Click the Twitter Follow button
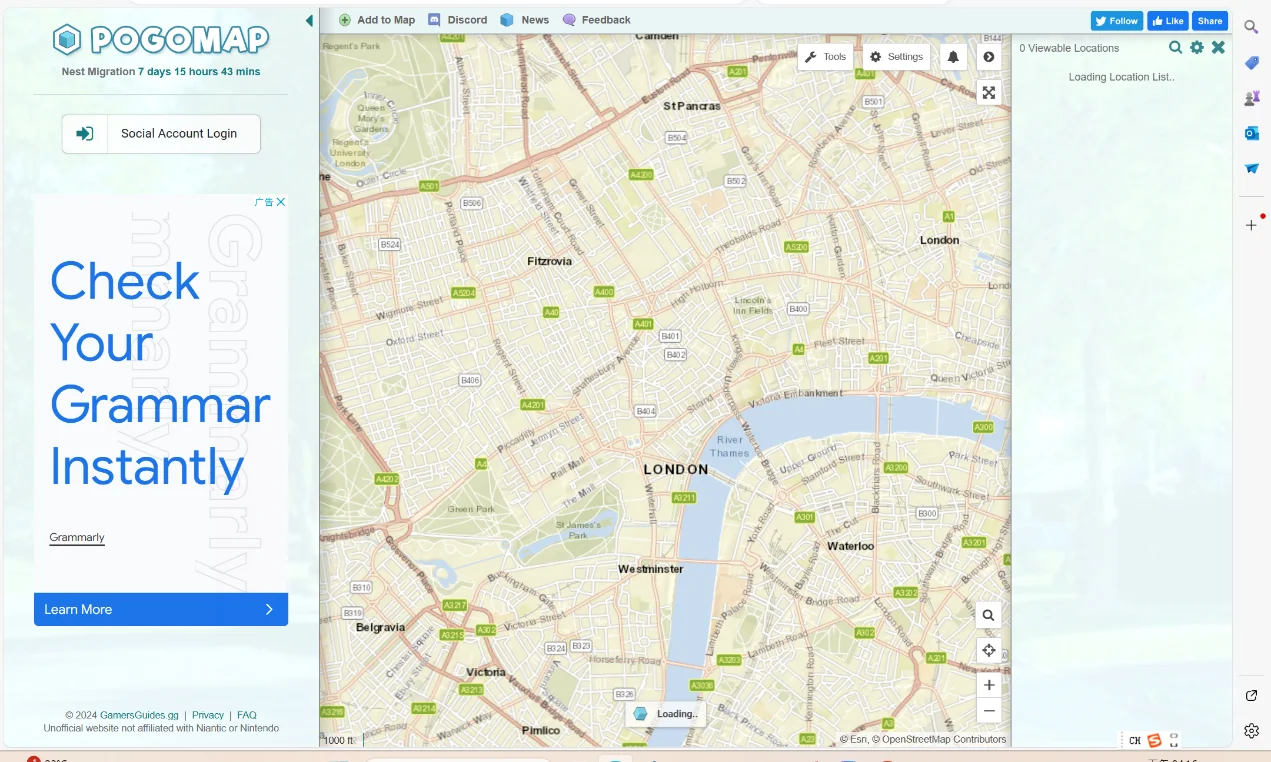This screenshot has height=762, width=1271. coord(1116,21)
